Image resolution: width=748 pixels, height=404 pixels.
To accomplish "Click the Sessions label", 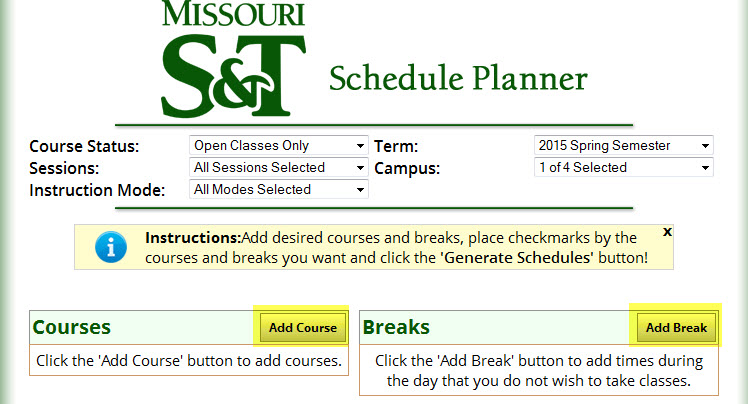I will (64, 168).
